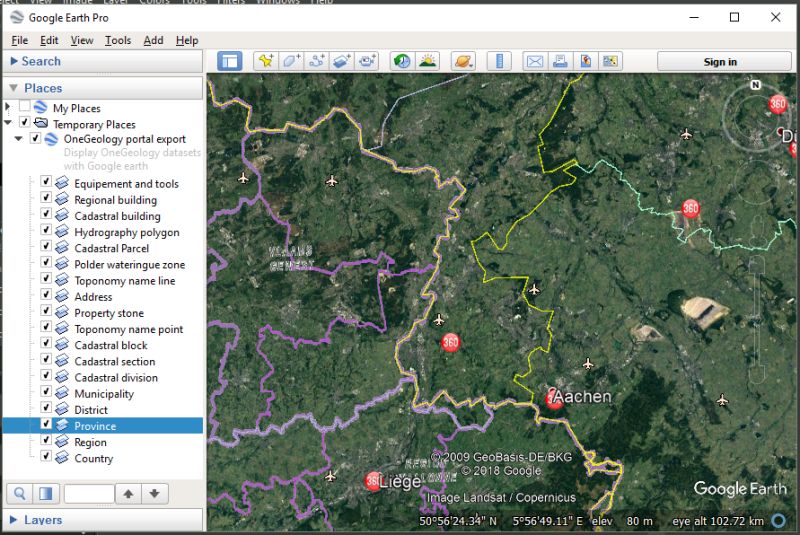800x535 pixels.
Task: Show sunlight across the landscape
Action: 428,61
